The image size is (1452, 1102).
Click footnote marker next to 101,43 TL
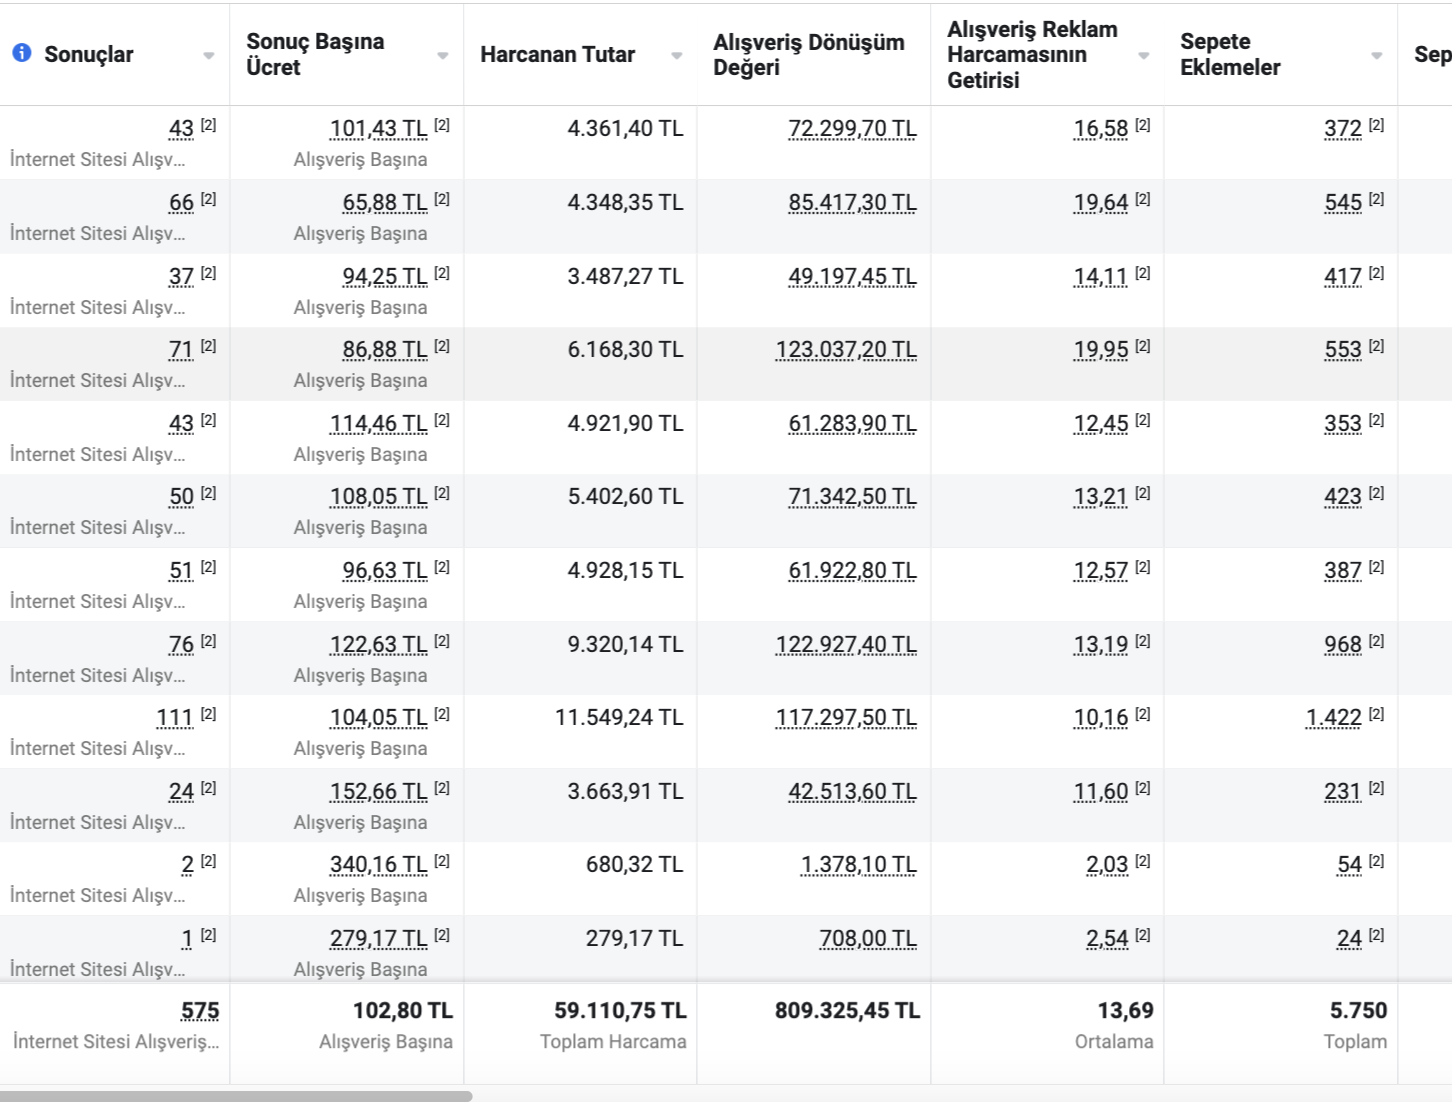point(442,125)
